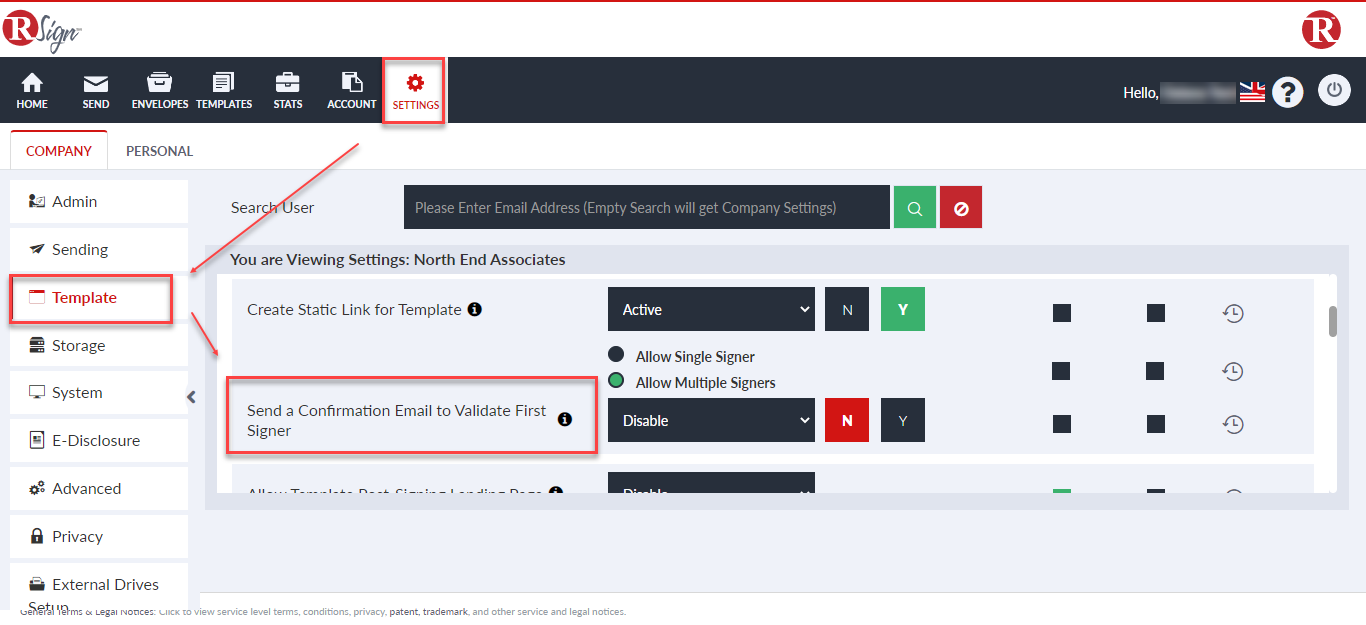This screenshot has width=1366, height=625.
Task: Open System settings in sidebar
Action: [99, 392]
